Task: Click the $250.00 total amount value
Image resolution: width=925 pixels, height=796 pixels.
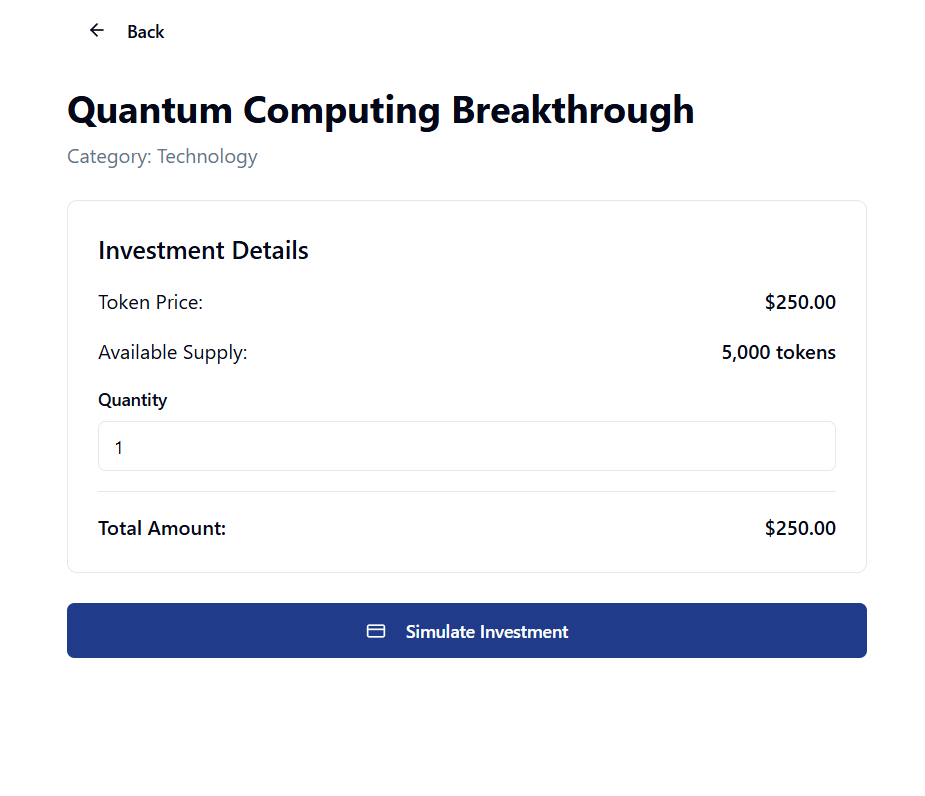Action: [x=800, y=528]
